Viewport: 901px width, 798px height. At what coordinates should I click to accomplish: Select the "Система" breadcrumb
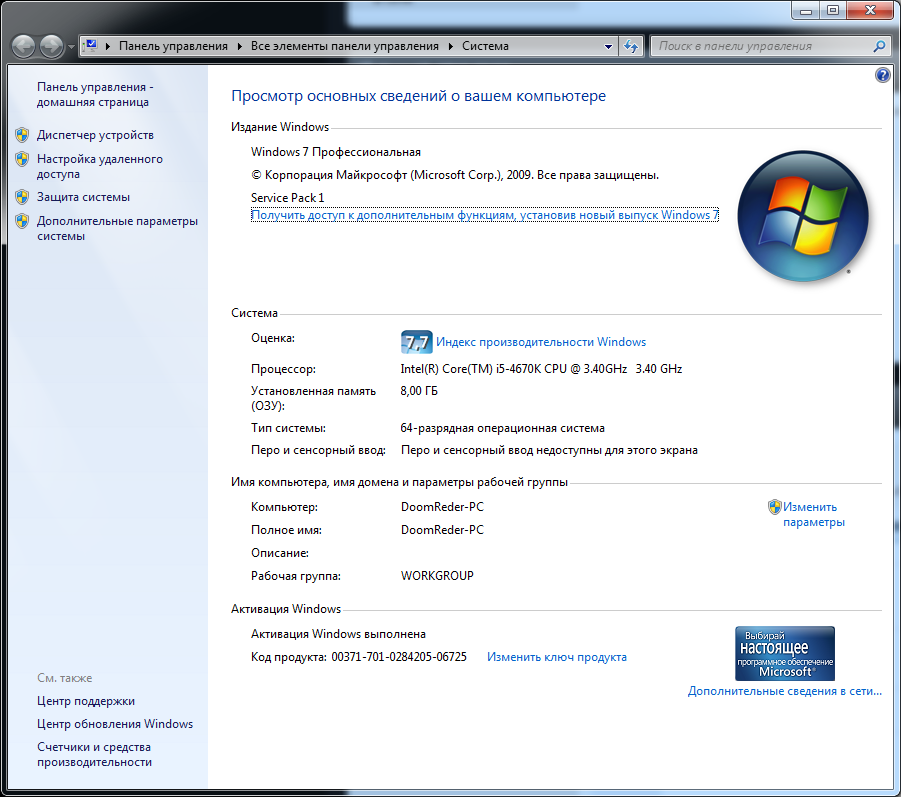coord(485,46)
